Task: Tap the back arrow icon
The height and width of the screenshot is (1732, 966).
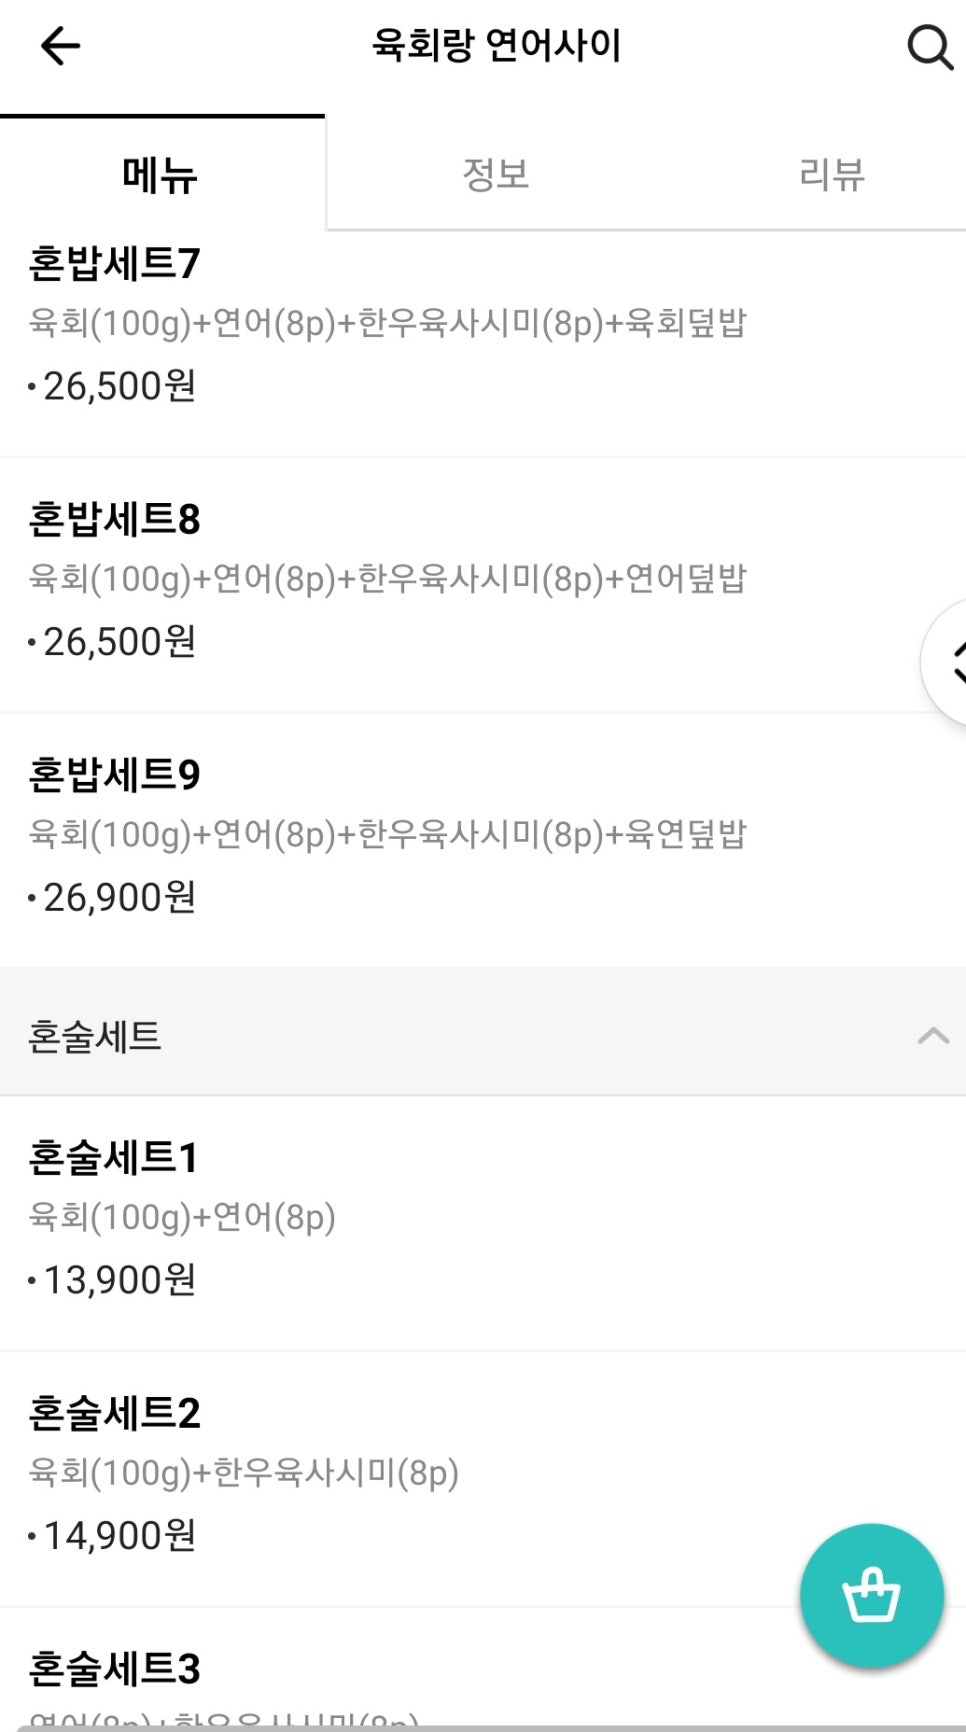Action: (60, 46)
